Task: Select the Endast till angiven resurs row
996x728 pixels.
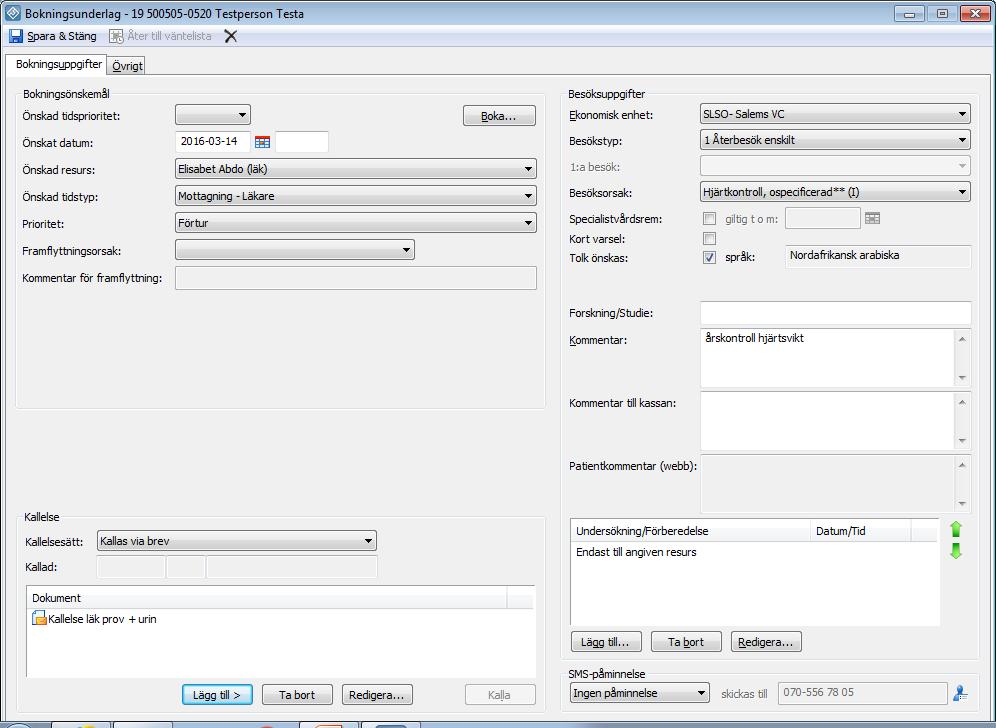Action: (755, 552)
